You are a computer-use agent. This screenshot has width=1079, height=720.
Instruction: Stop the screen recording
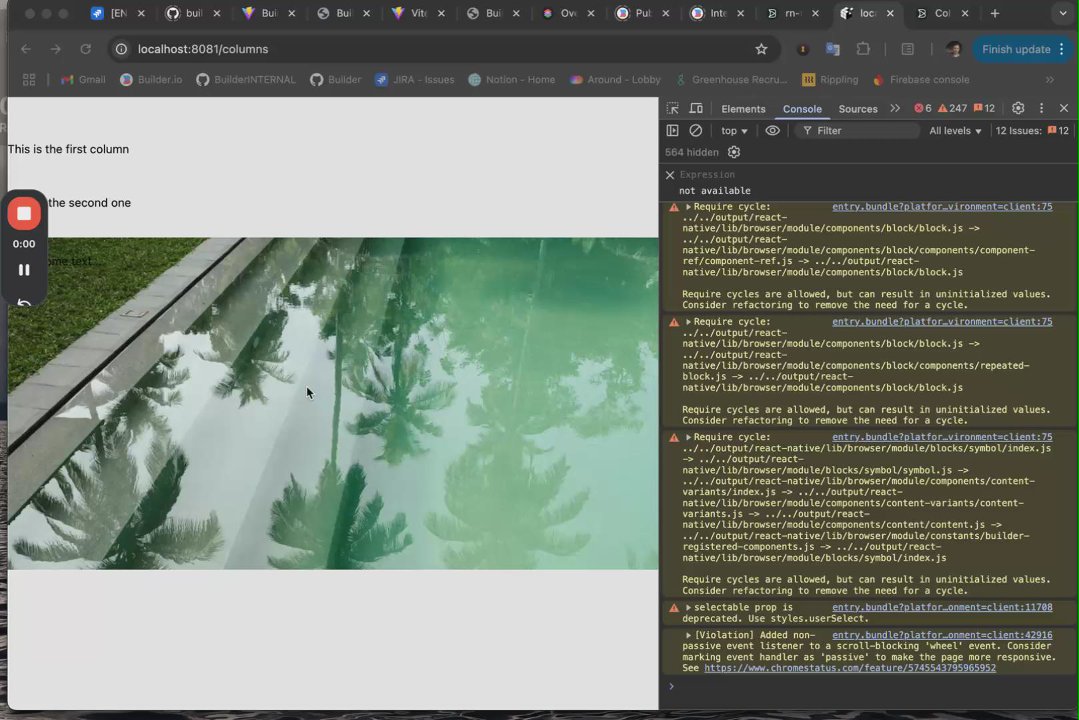click(x=24, y=214)
